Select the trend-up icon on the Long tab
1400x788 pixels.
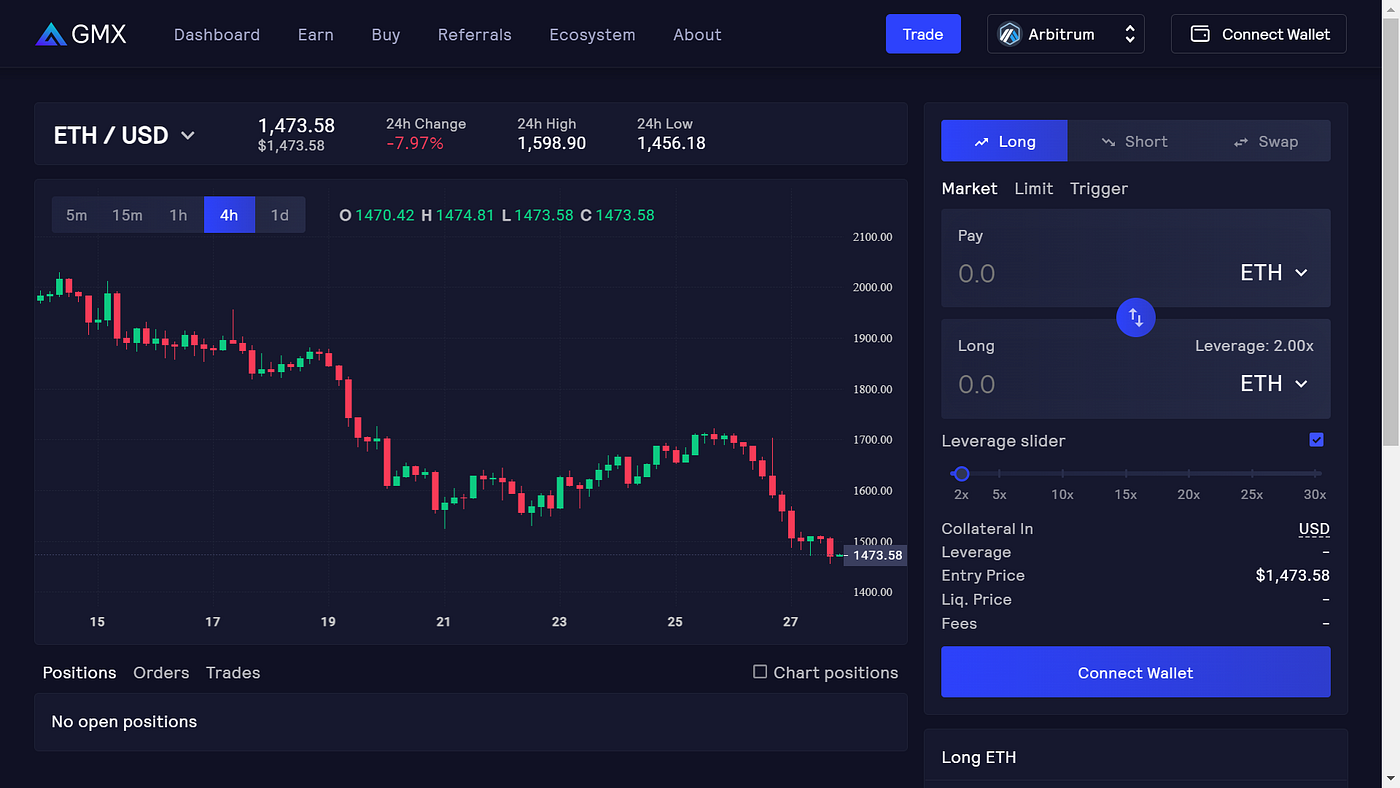(x=981, y=141)
